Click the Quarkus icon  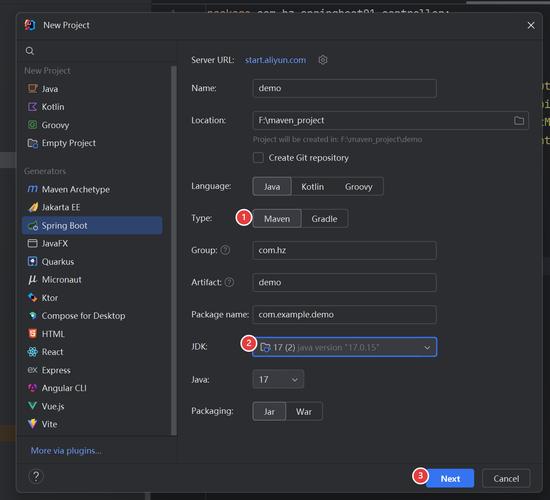click(33, 261)
